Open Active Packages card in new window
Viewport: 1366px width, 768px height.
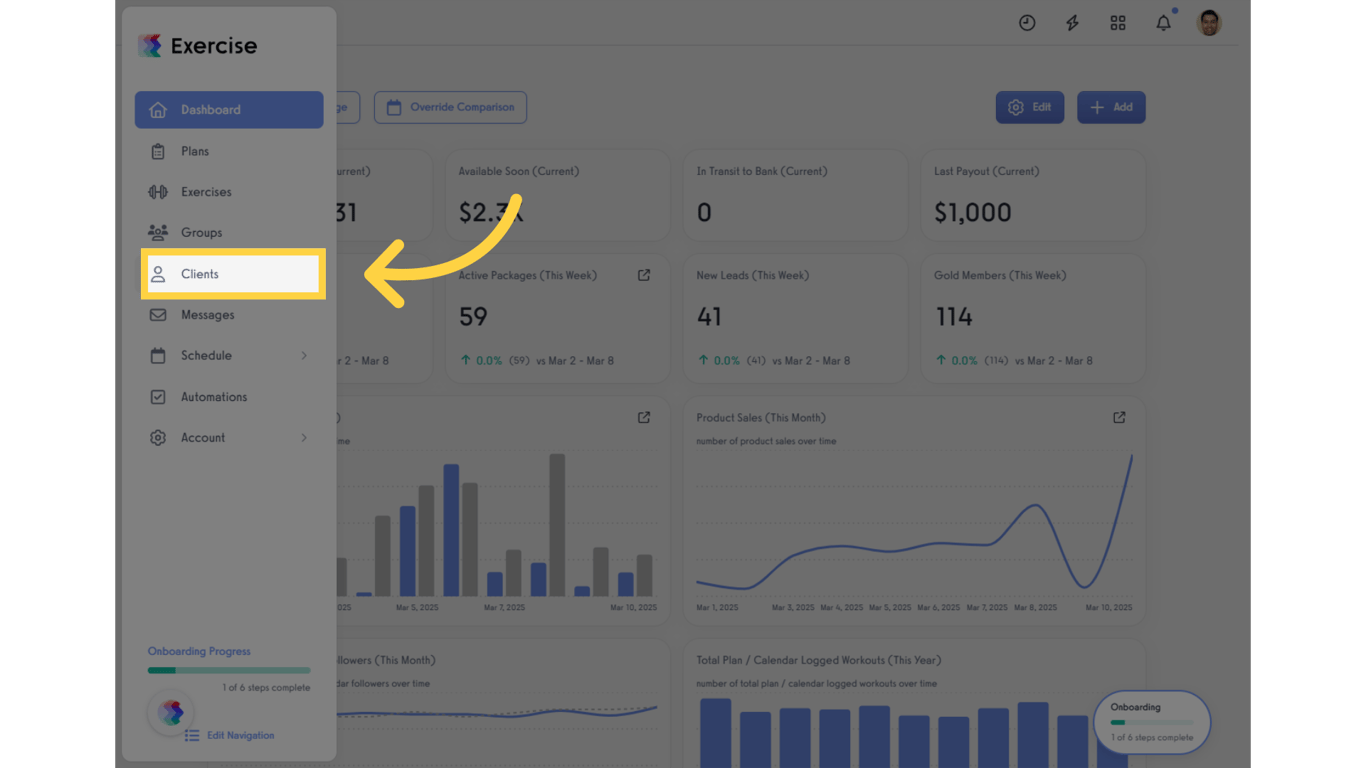644,275
